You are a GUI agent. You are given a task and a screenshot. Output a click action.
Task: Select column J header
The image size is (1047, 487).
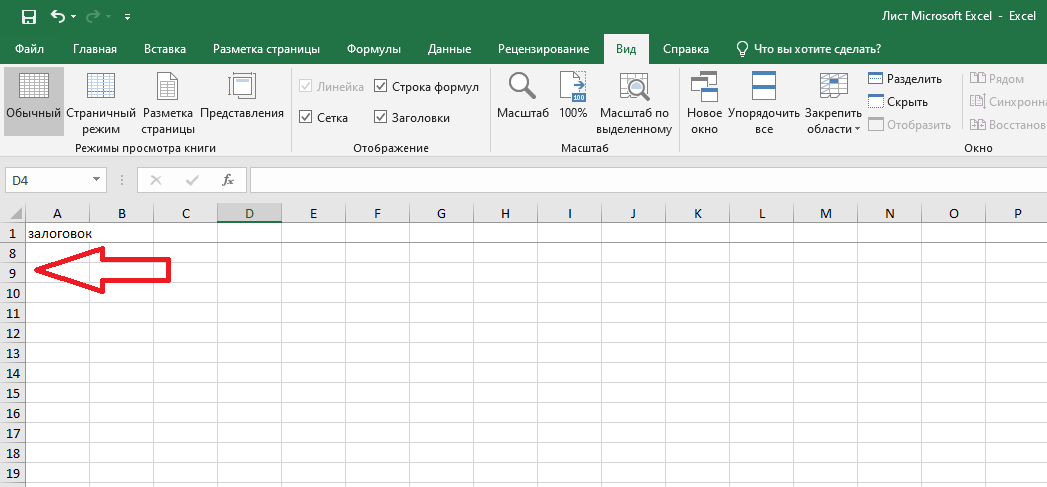633,214
